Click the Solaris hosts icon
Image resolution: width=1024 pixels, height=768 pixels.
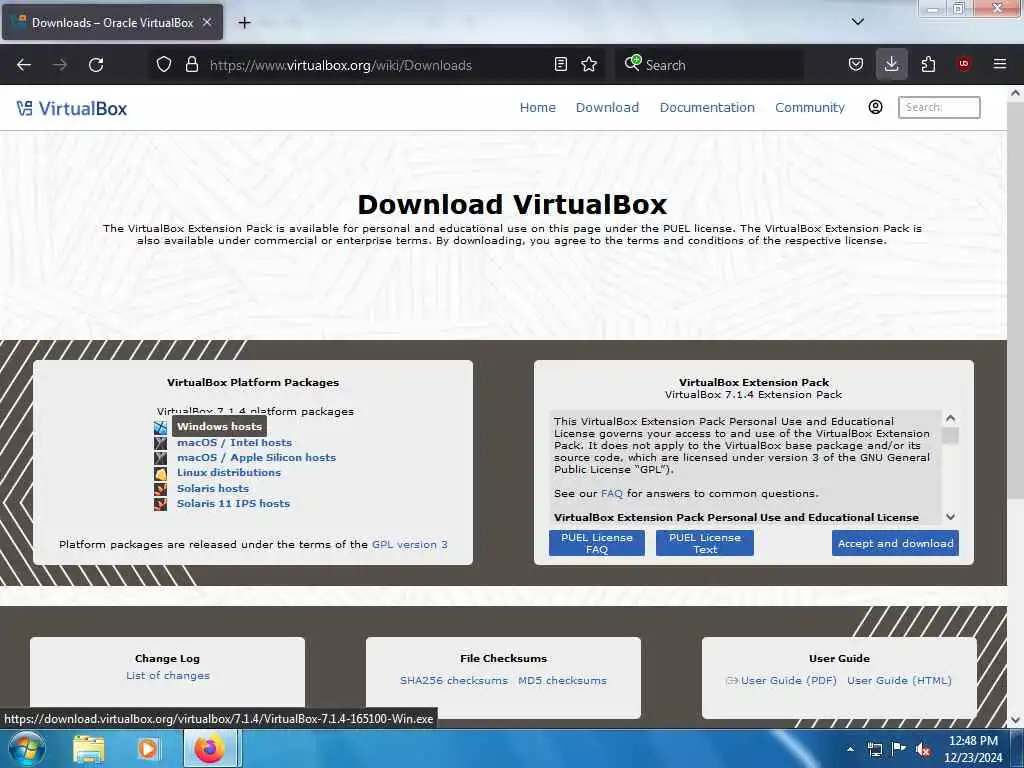coord(161,488)
